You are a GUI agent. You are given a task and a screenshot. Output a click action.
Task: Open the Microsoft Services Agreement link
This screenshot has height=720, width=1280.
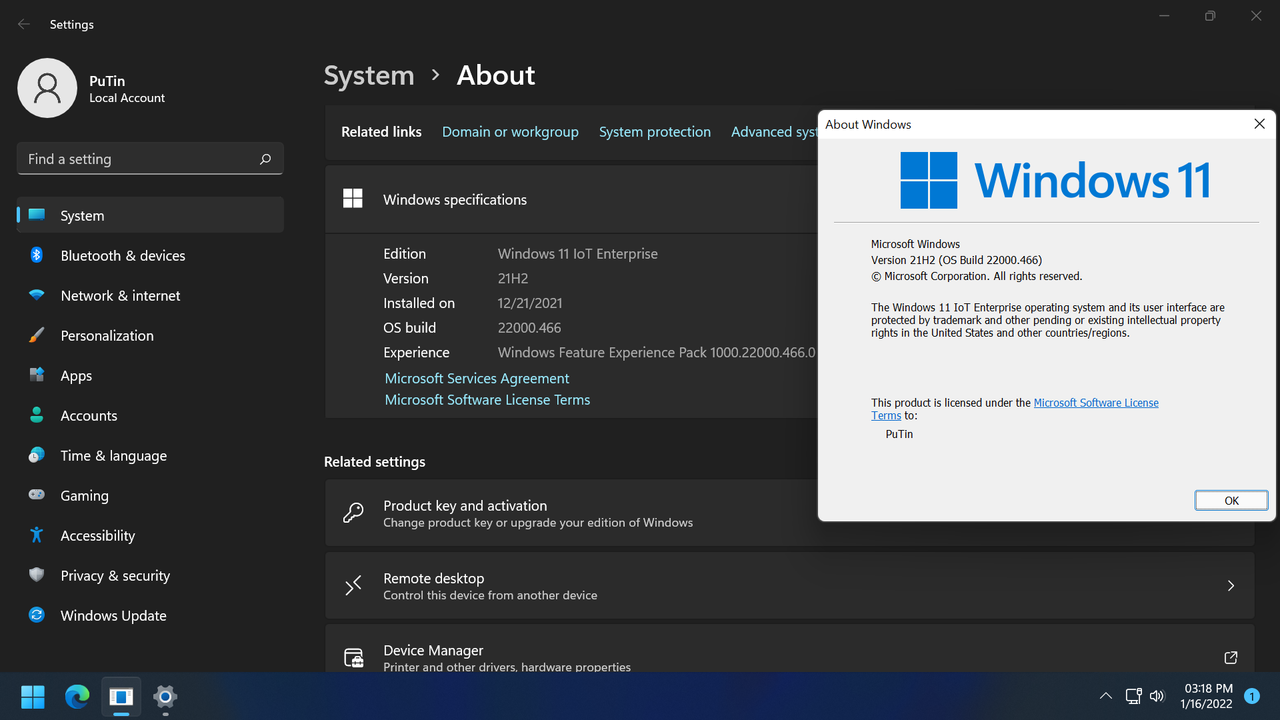coord(477,379)
